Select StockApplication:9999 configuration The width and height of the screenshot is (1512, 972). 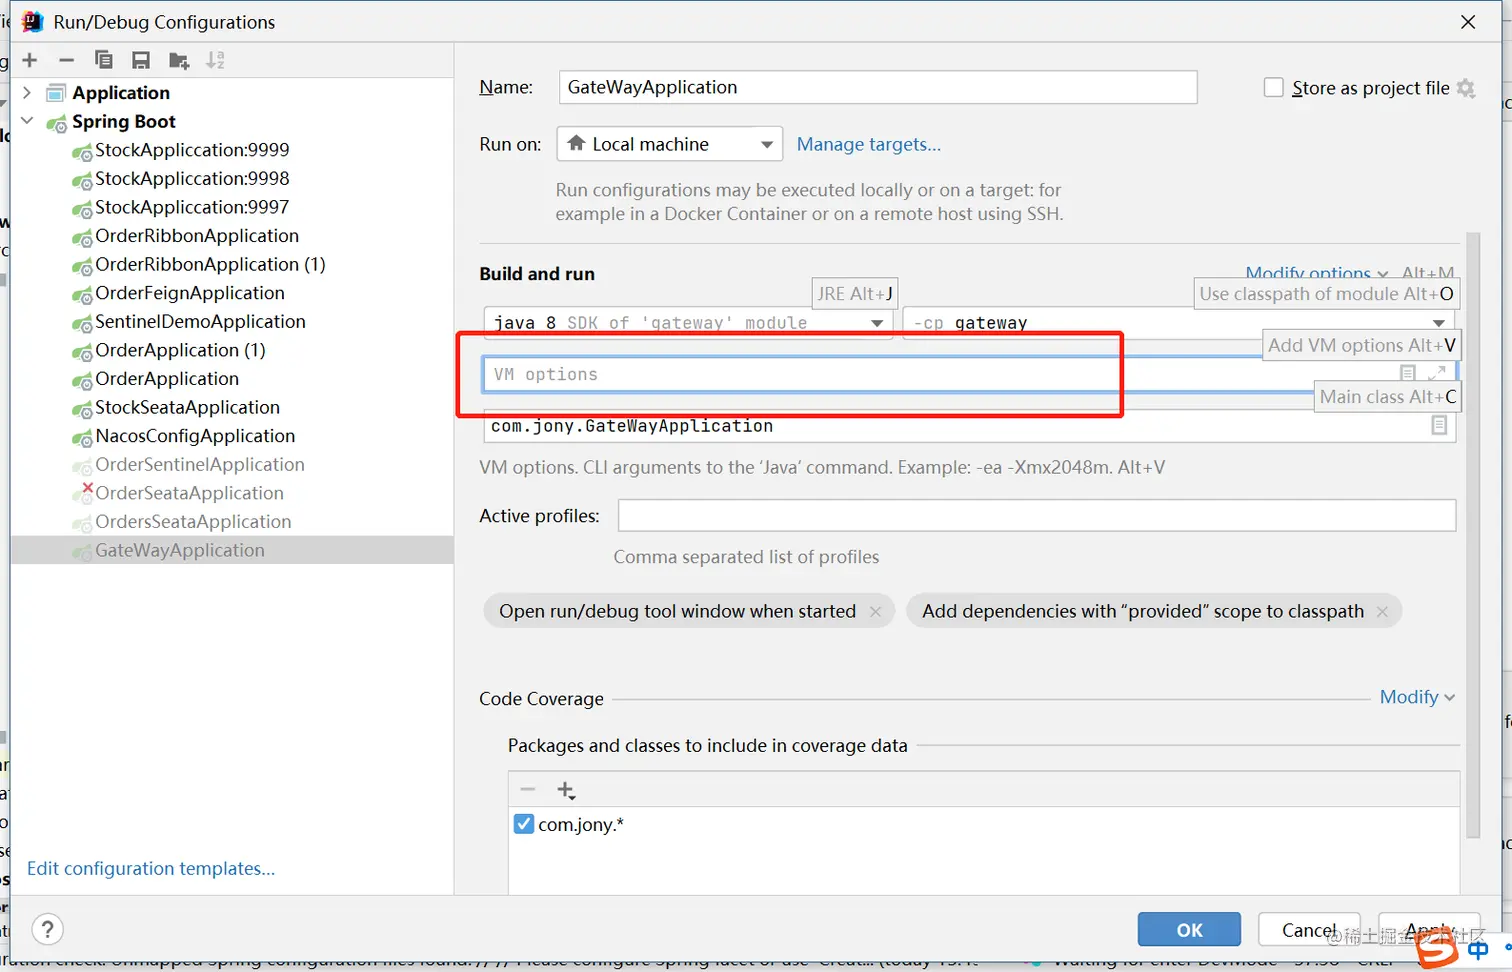pyautogui.click(x=192, y=150)
